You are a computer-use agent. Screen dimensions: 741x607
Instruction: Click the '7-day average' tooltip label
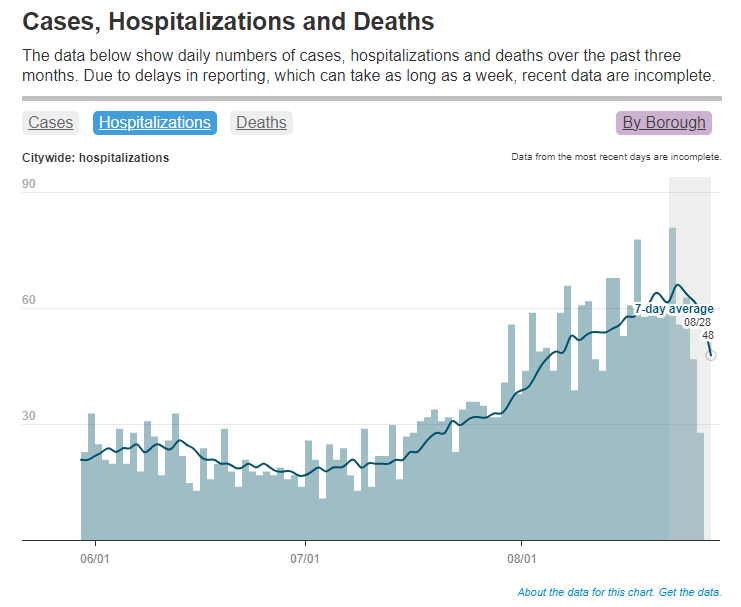pyautogui.click(x=674, y=309)
